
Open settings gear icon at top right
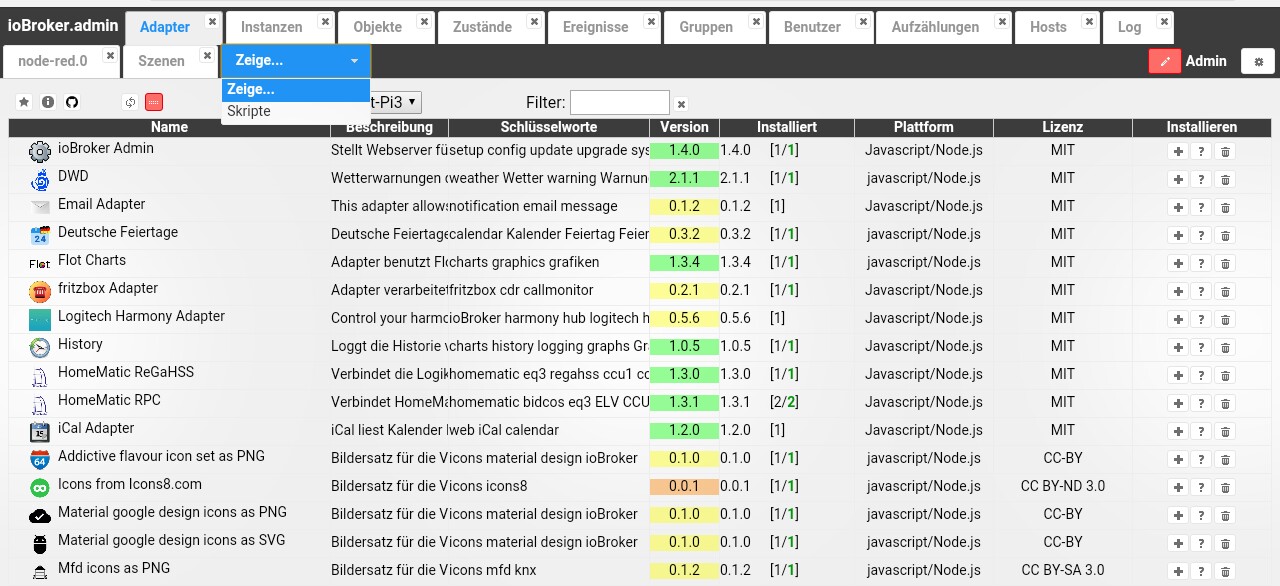pos(1258,61)
